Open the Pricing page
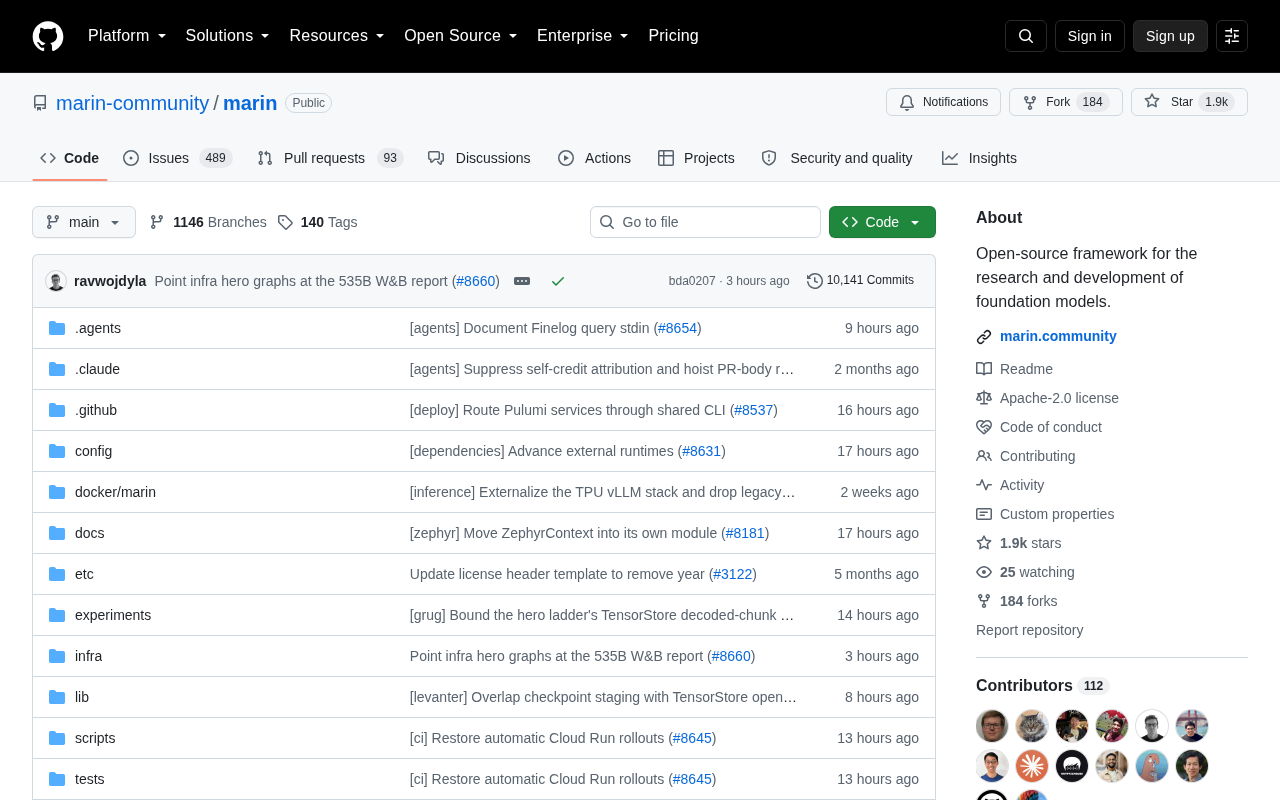The image size is (1280, 800). [x=673, y=36]
